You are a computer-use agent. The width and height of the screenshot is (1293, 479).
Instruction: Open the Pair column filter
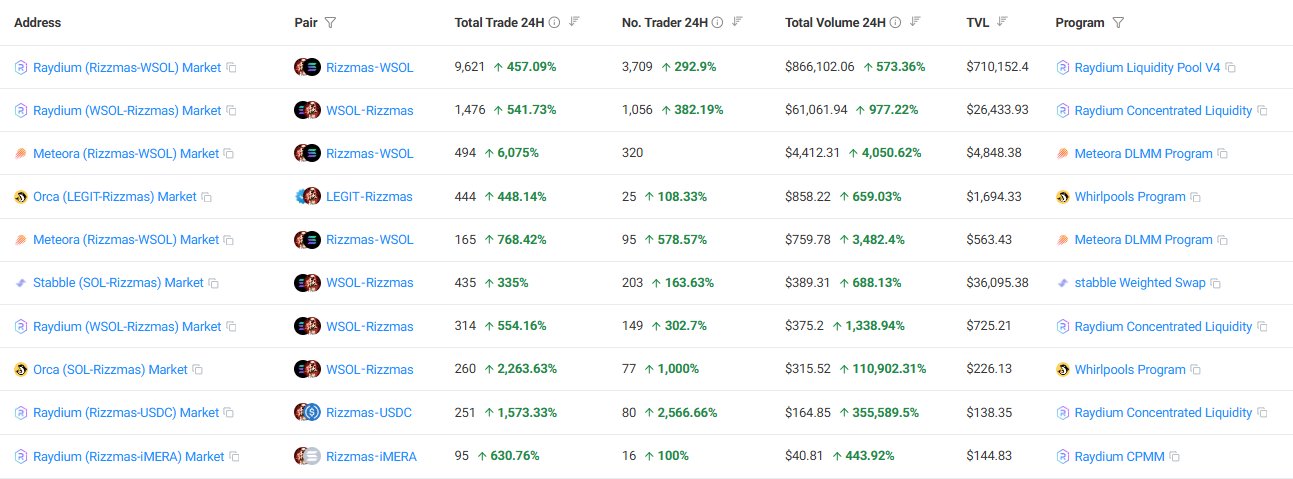331,23
